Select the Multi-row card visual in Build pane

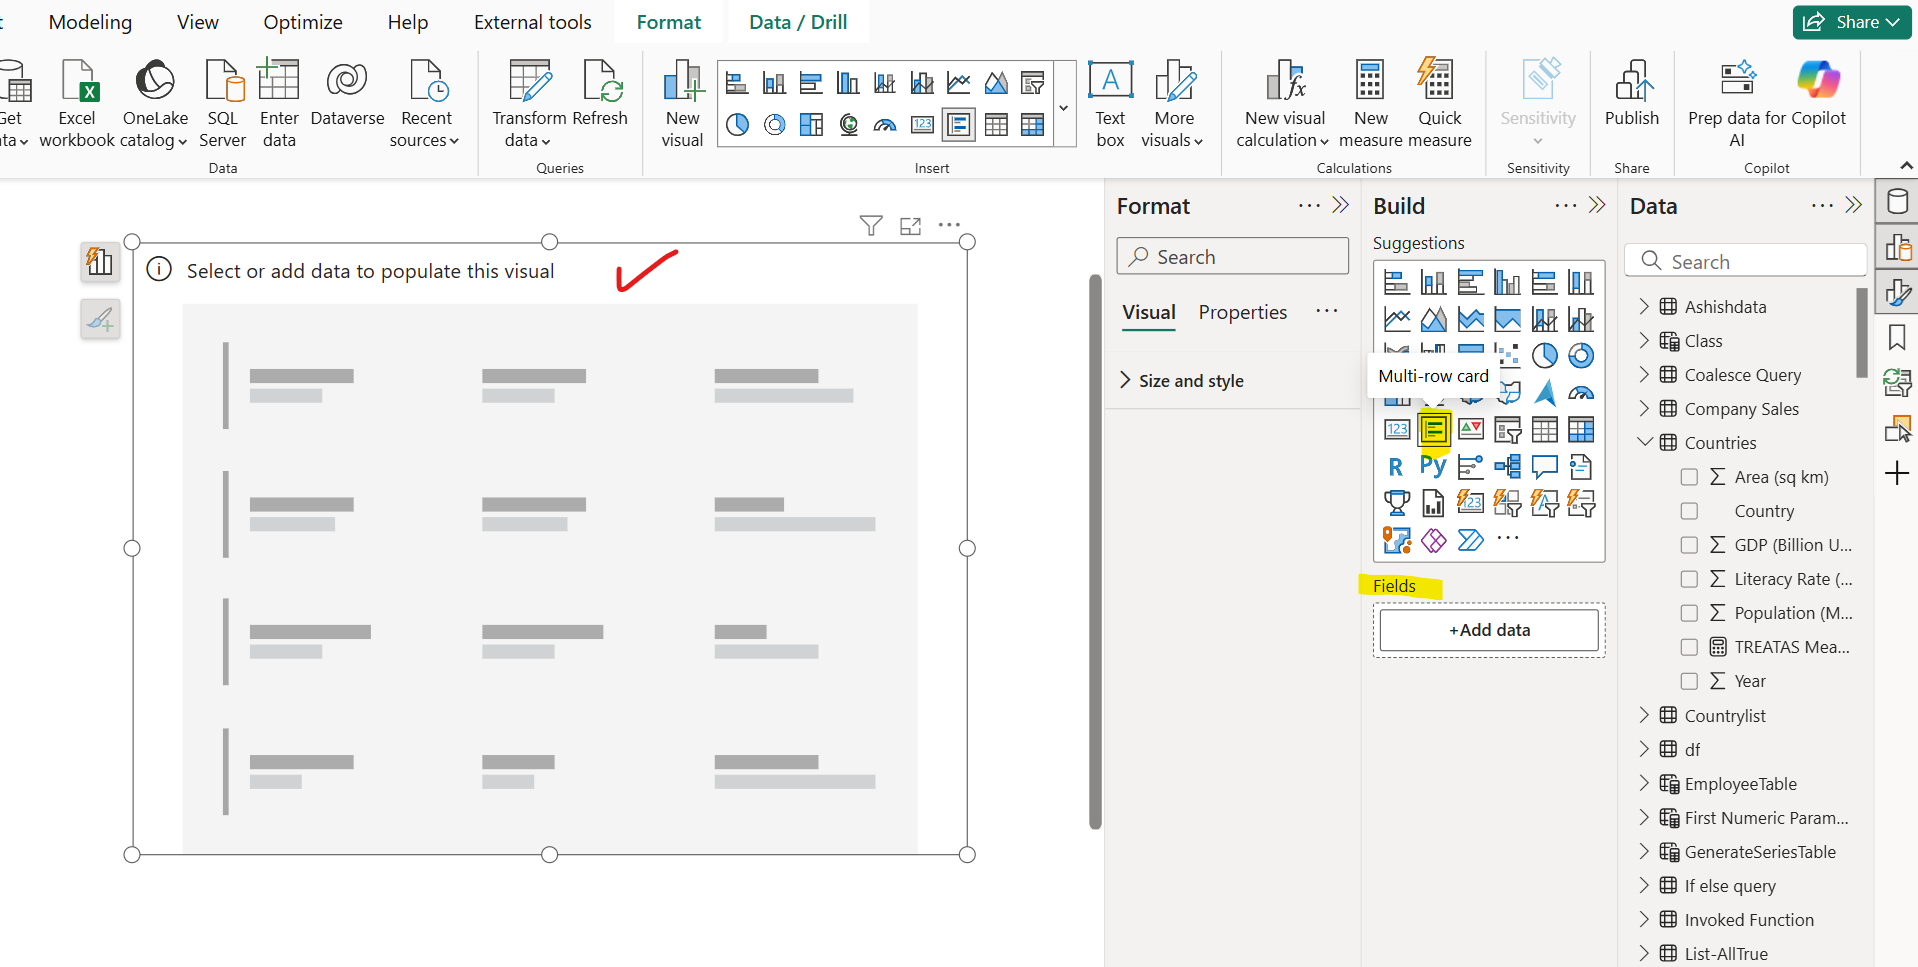click(1434, 429)
